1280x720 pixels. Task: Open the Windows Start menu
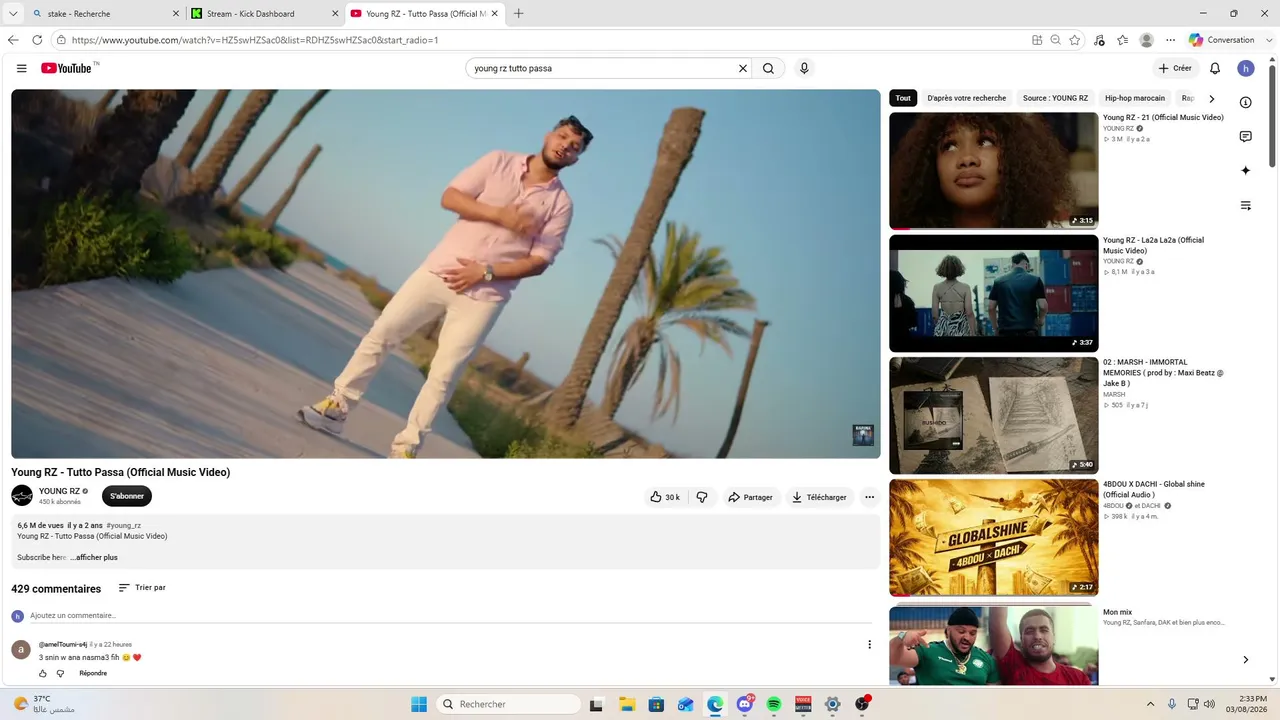click(418, 704)
